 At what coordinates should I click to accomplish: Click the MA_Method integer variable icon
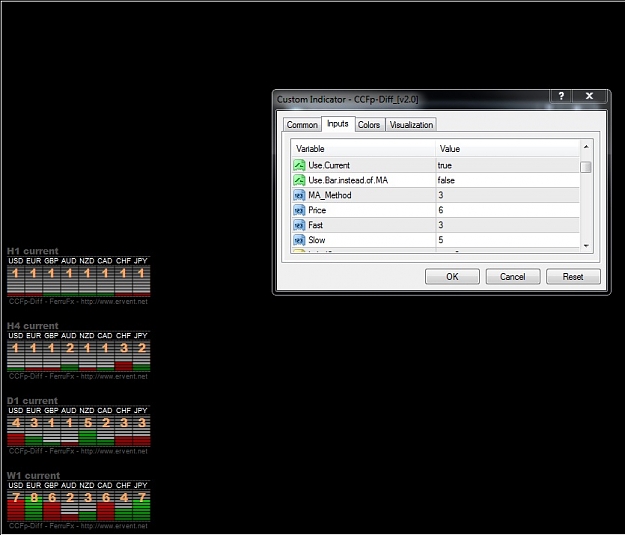tap(299, 195)
